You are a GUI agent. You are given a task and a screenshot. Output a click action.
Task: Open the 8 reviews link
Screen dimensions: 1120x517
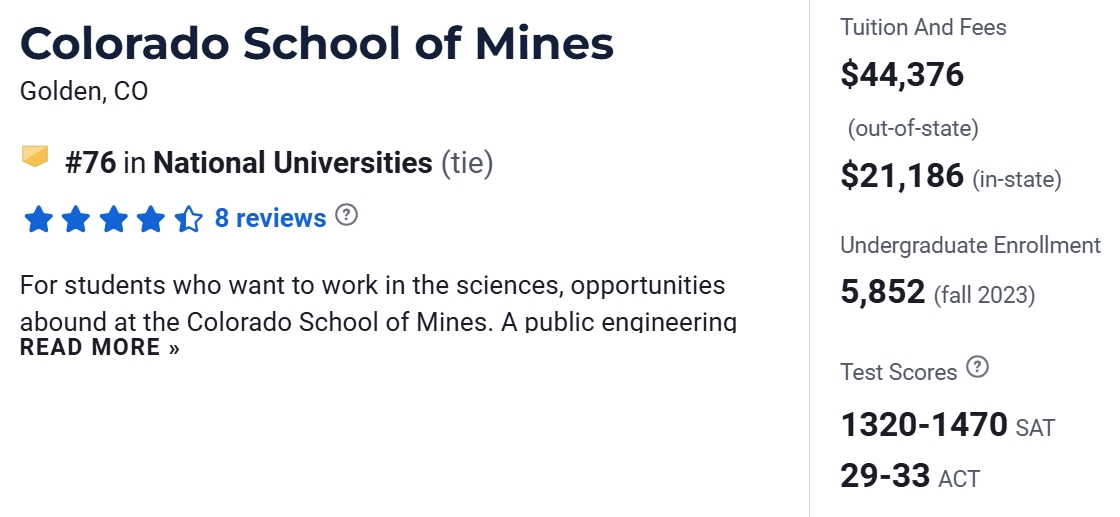pos(270,218)
